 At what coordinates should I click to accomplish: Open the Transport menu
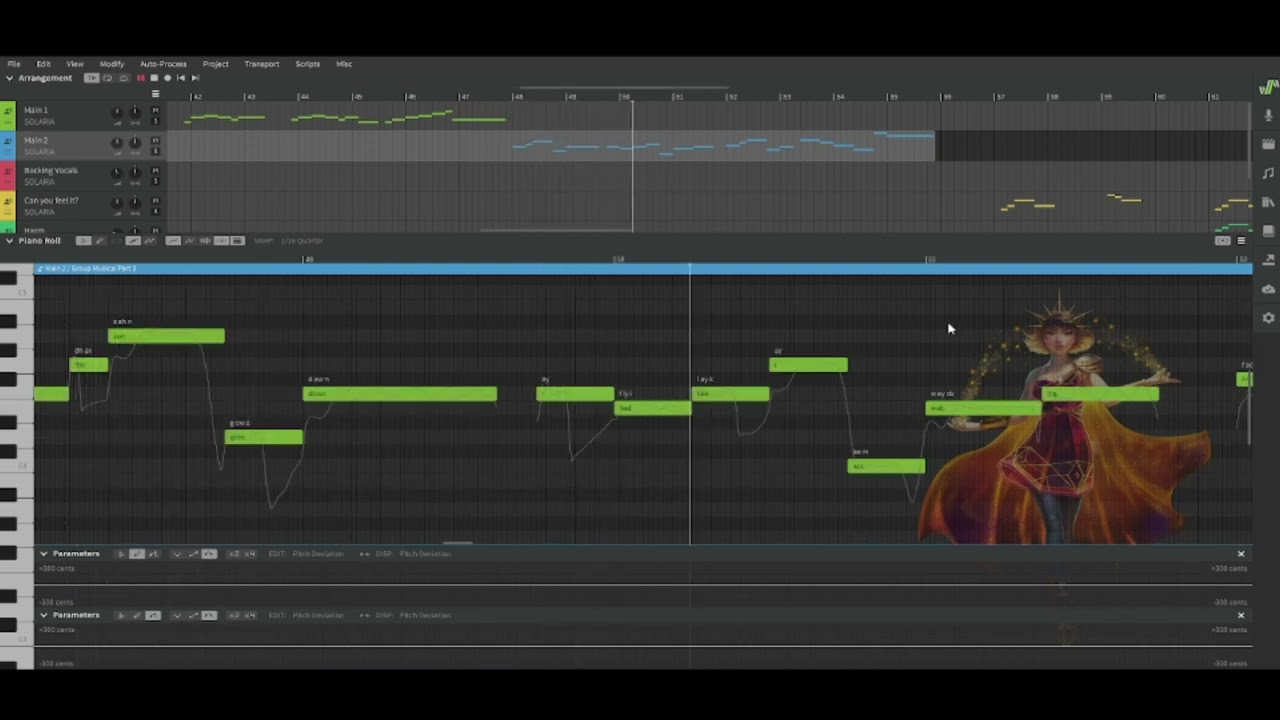pos(262,64)
